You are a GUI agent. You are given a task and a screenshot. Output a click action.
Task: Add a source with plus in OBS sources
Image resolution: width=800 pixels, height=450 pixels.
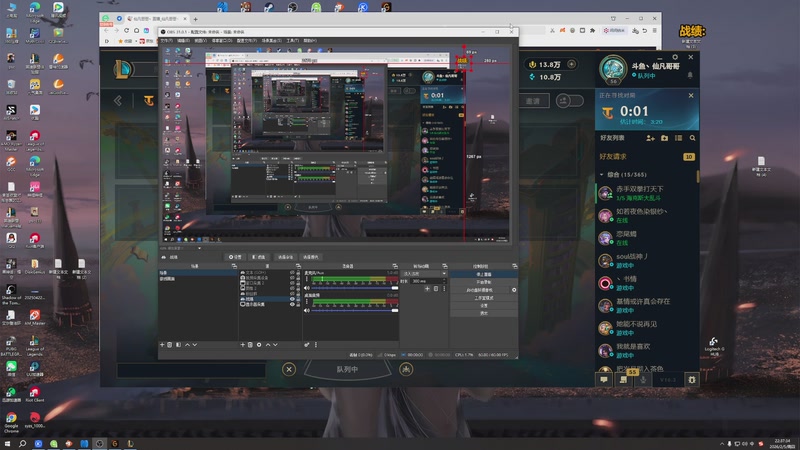tap(243, 345)
